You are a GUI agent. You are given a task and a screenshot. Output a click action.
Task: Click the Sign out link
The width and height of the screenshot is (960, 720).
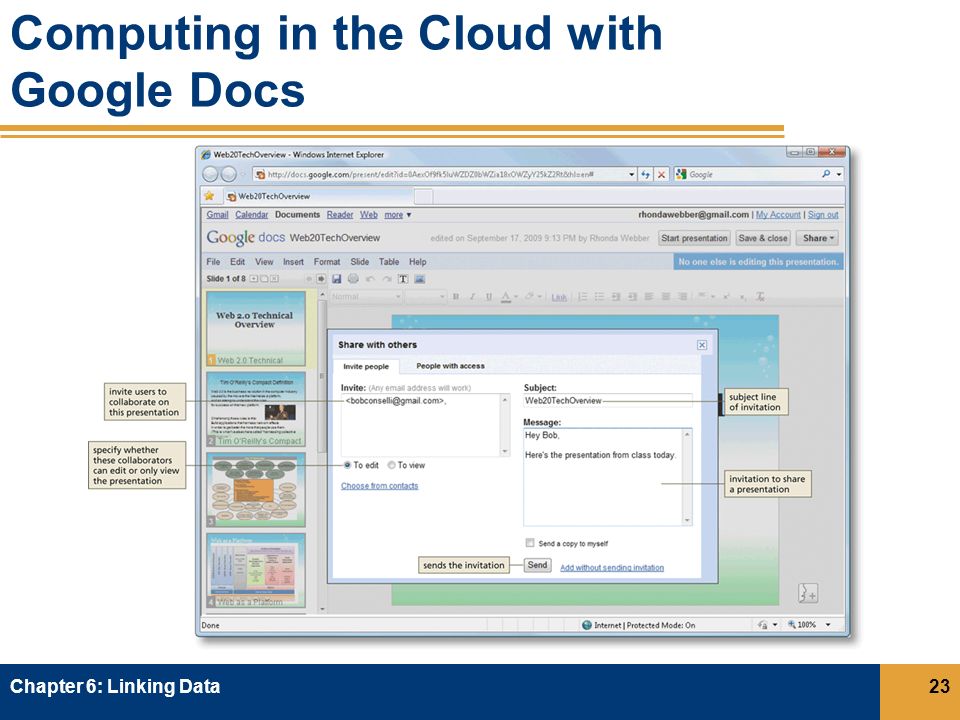coord(823,215)
